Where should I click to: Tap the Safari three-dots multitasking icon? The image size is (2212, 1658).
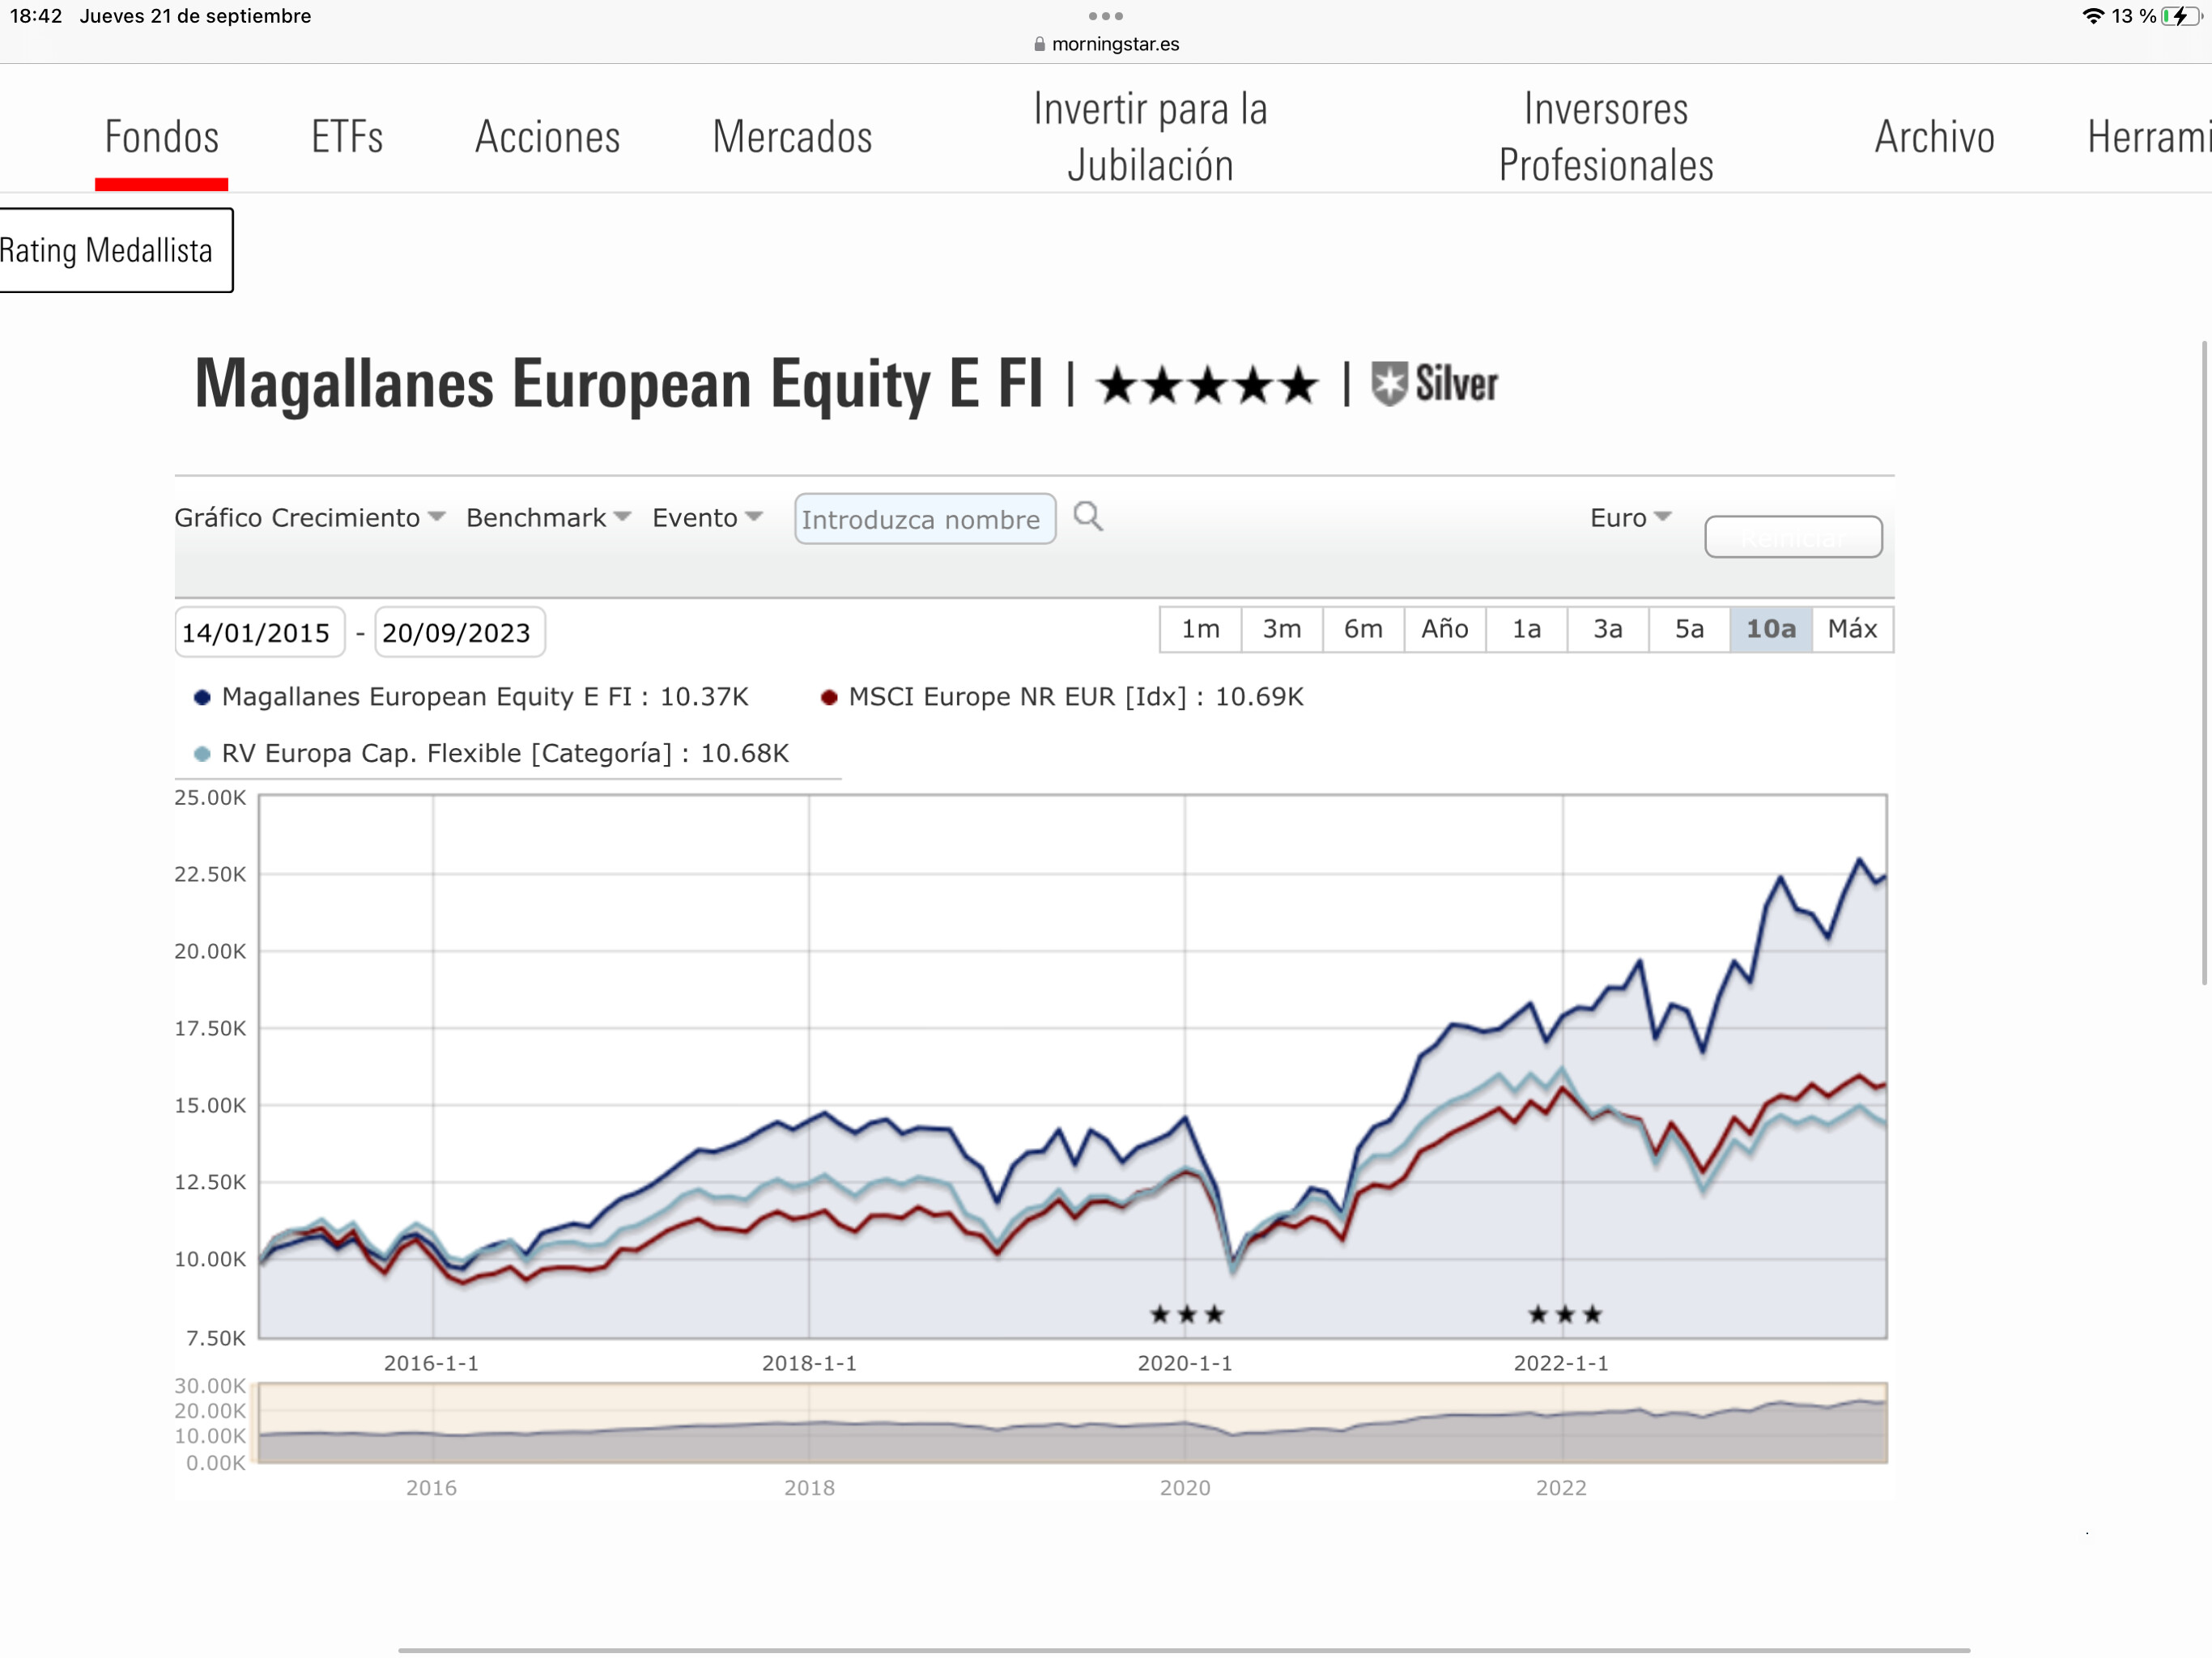1106,16
